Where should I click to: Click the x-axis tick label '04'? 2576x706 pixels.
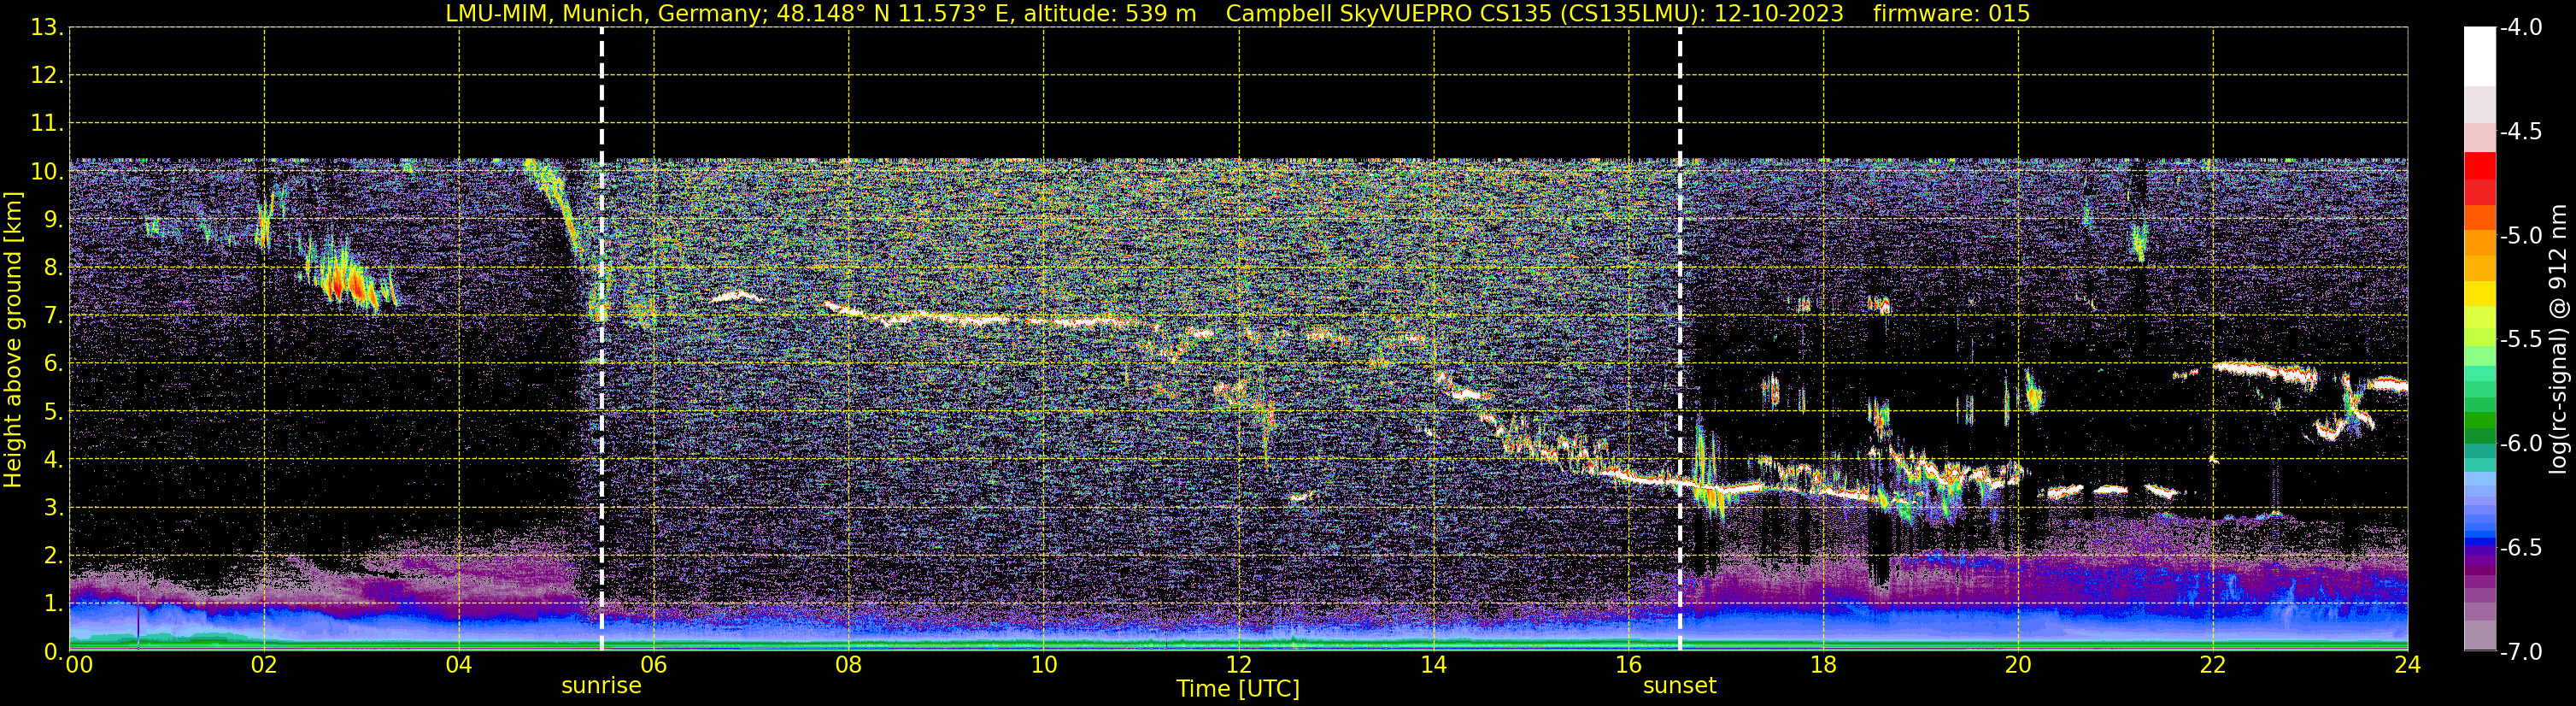click(459, 665)
